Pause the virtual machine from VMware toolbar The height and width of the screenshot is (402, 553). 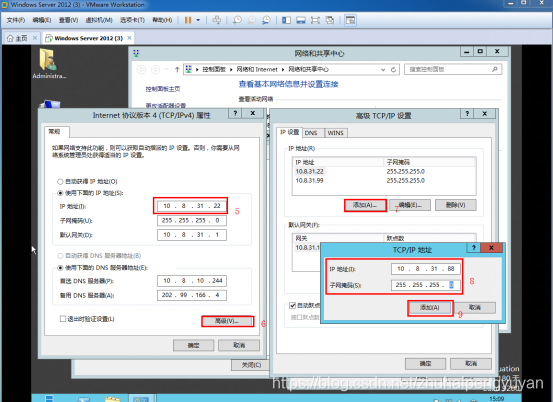point(188,20)
